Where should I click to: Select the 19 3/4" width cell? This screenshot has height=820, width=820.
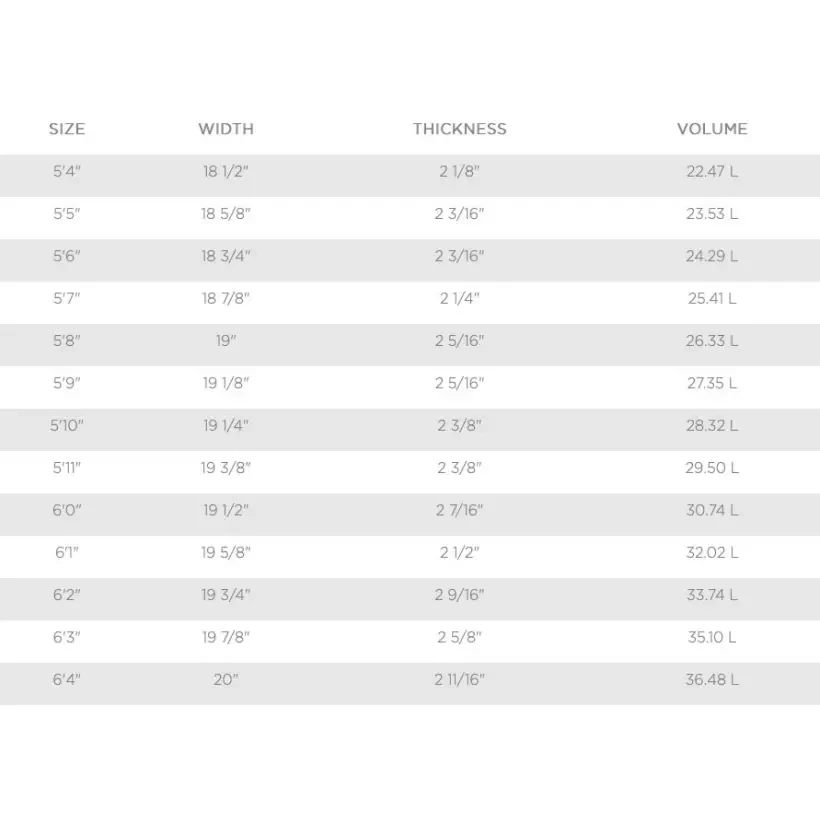pyautogui.click(x=226, y=595)
